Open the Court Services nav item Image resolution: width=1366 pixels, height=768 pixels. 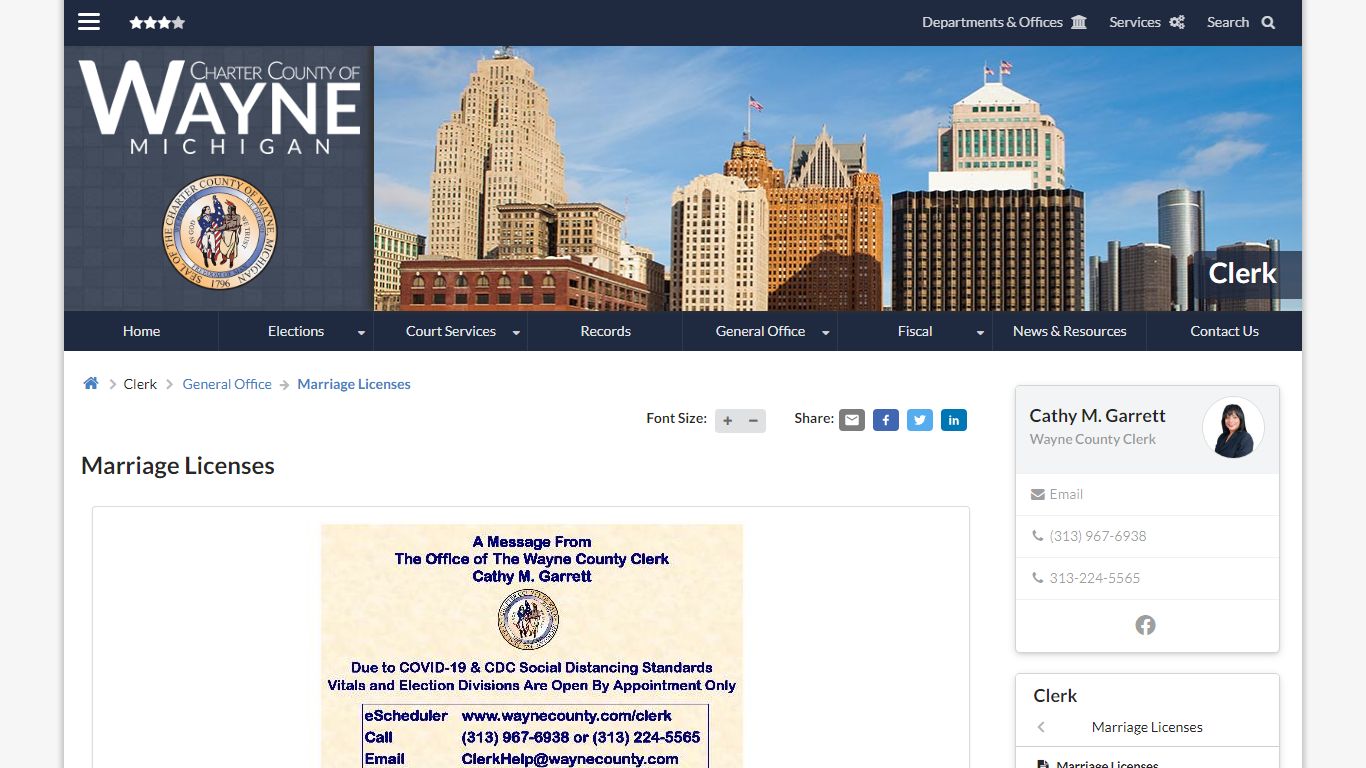451,331
